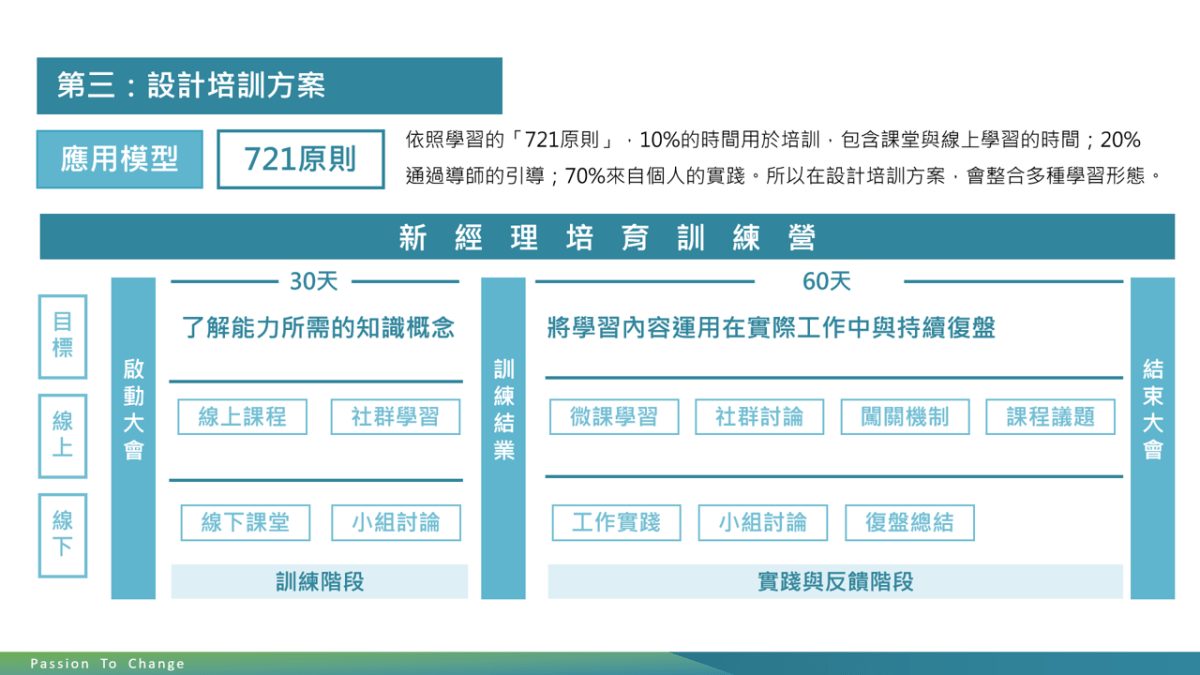
Task: Click the 線上課程 box
Action: [x=243, y=417]
